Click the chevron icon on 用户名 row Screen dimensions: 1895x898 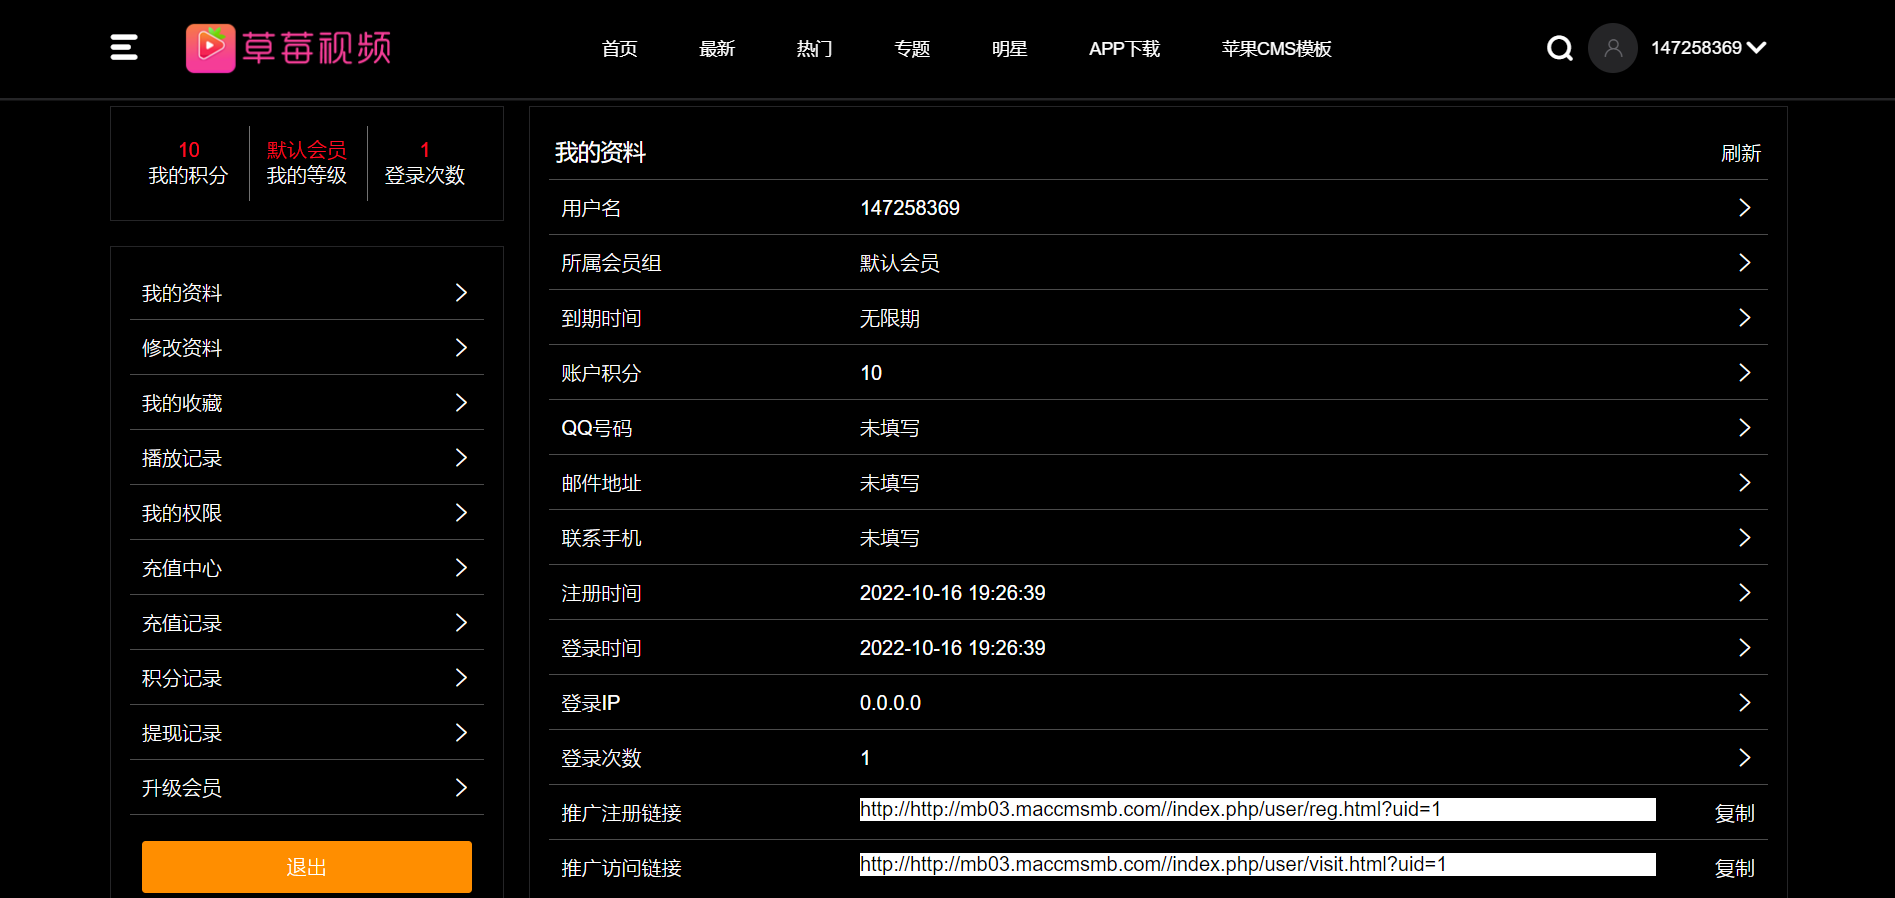[x=1744, y=208]
